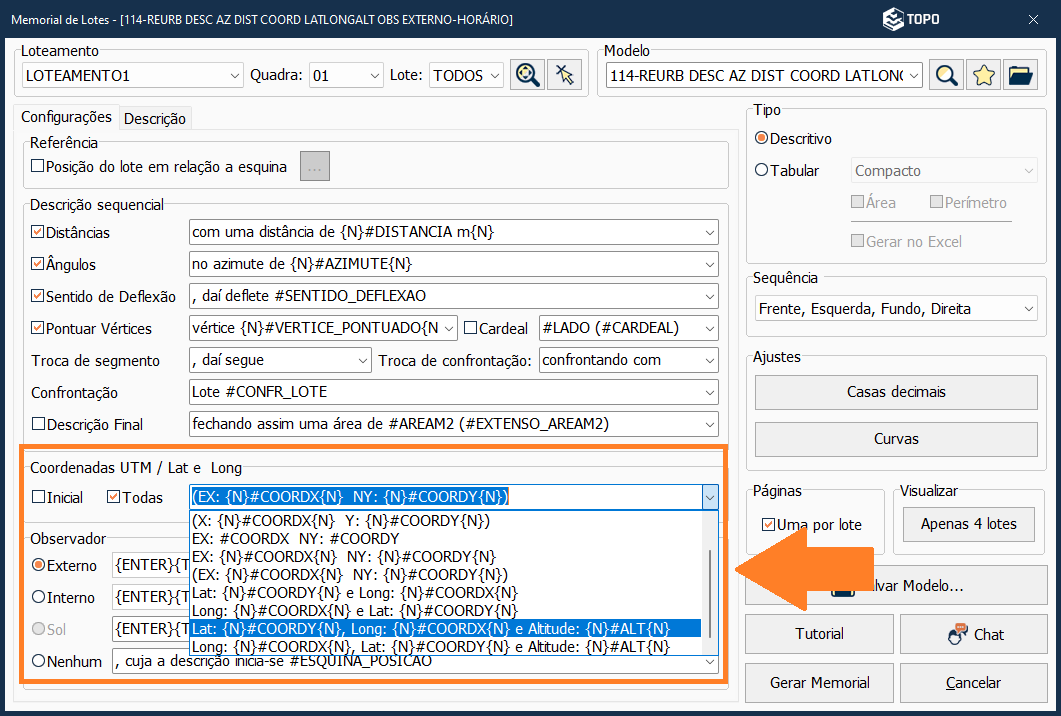Click the pick-lot cursor icon
This screenshot has height=716, width=1061.
click(x=565, y=75)
